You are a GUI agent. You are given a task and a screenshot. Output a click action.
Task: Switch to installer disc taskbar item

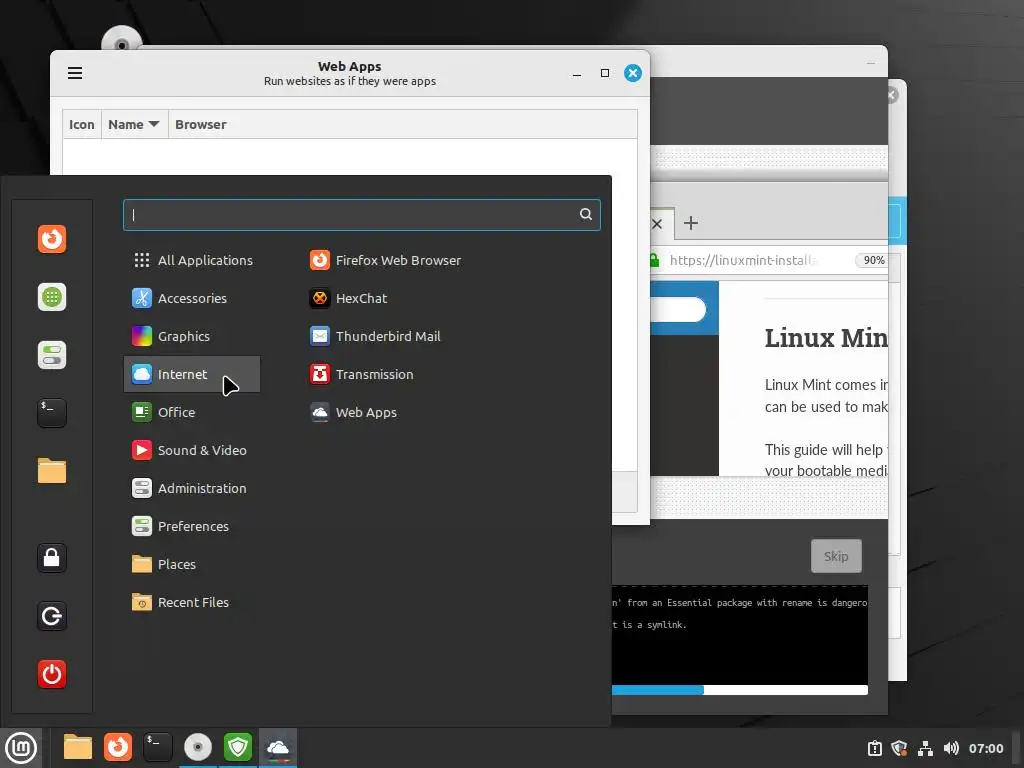click(x=198, y=747)
